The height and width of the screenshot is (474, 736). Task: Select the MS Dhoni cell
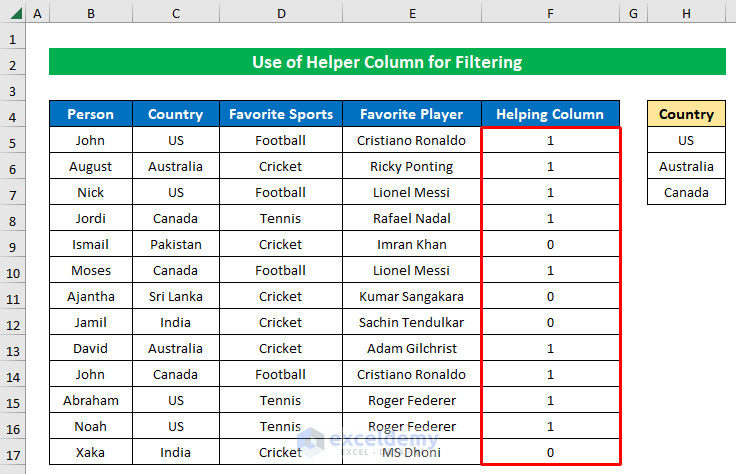(x=412, y=452)
